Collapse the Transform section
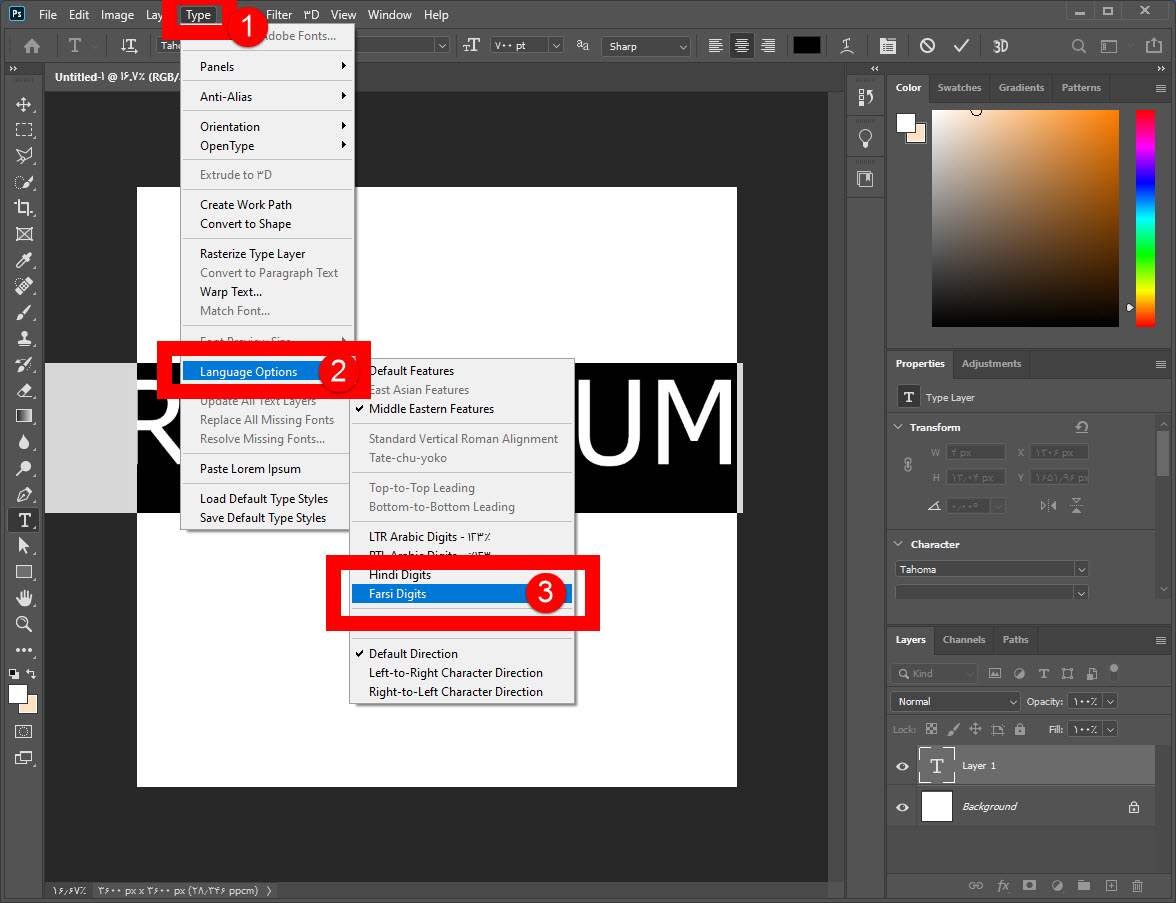Image resolution: width=1176 pixels, height=903 pixels. coord(897,427)
